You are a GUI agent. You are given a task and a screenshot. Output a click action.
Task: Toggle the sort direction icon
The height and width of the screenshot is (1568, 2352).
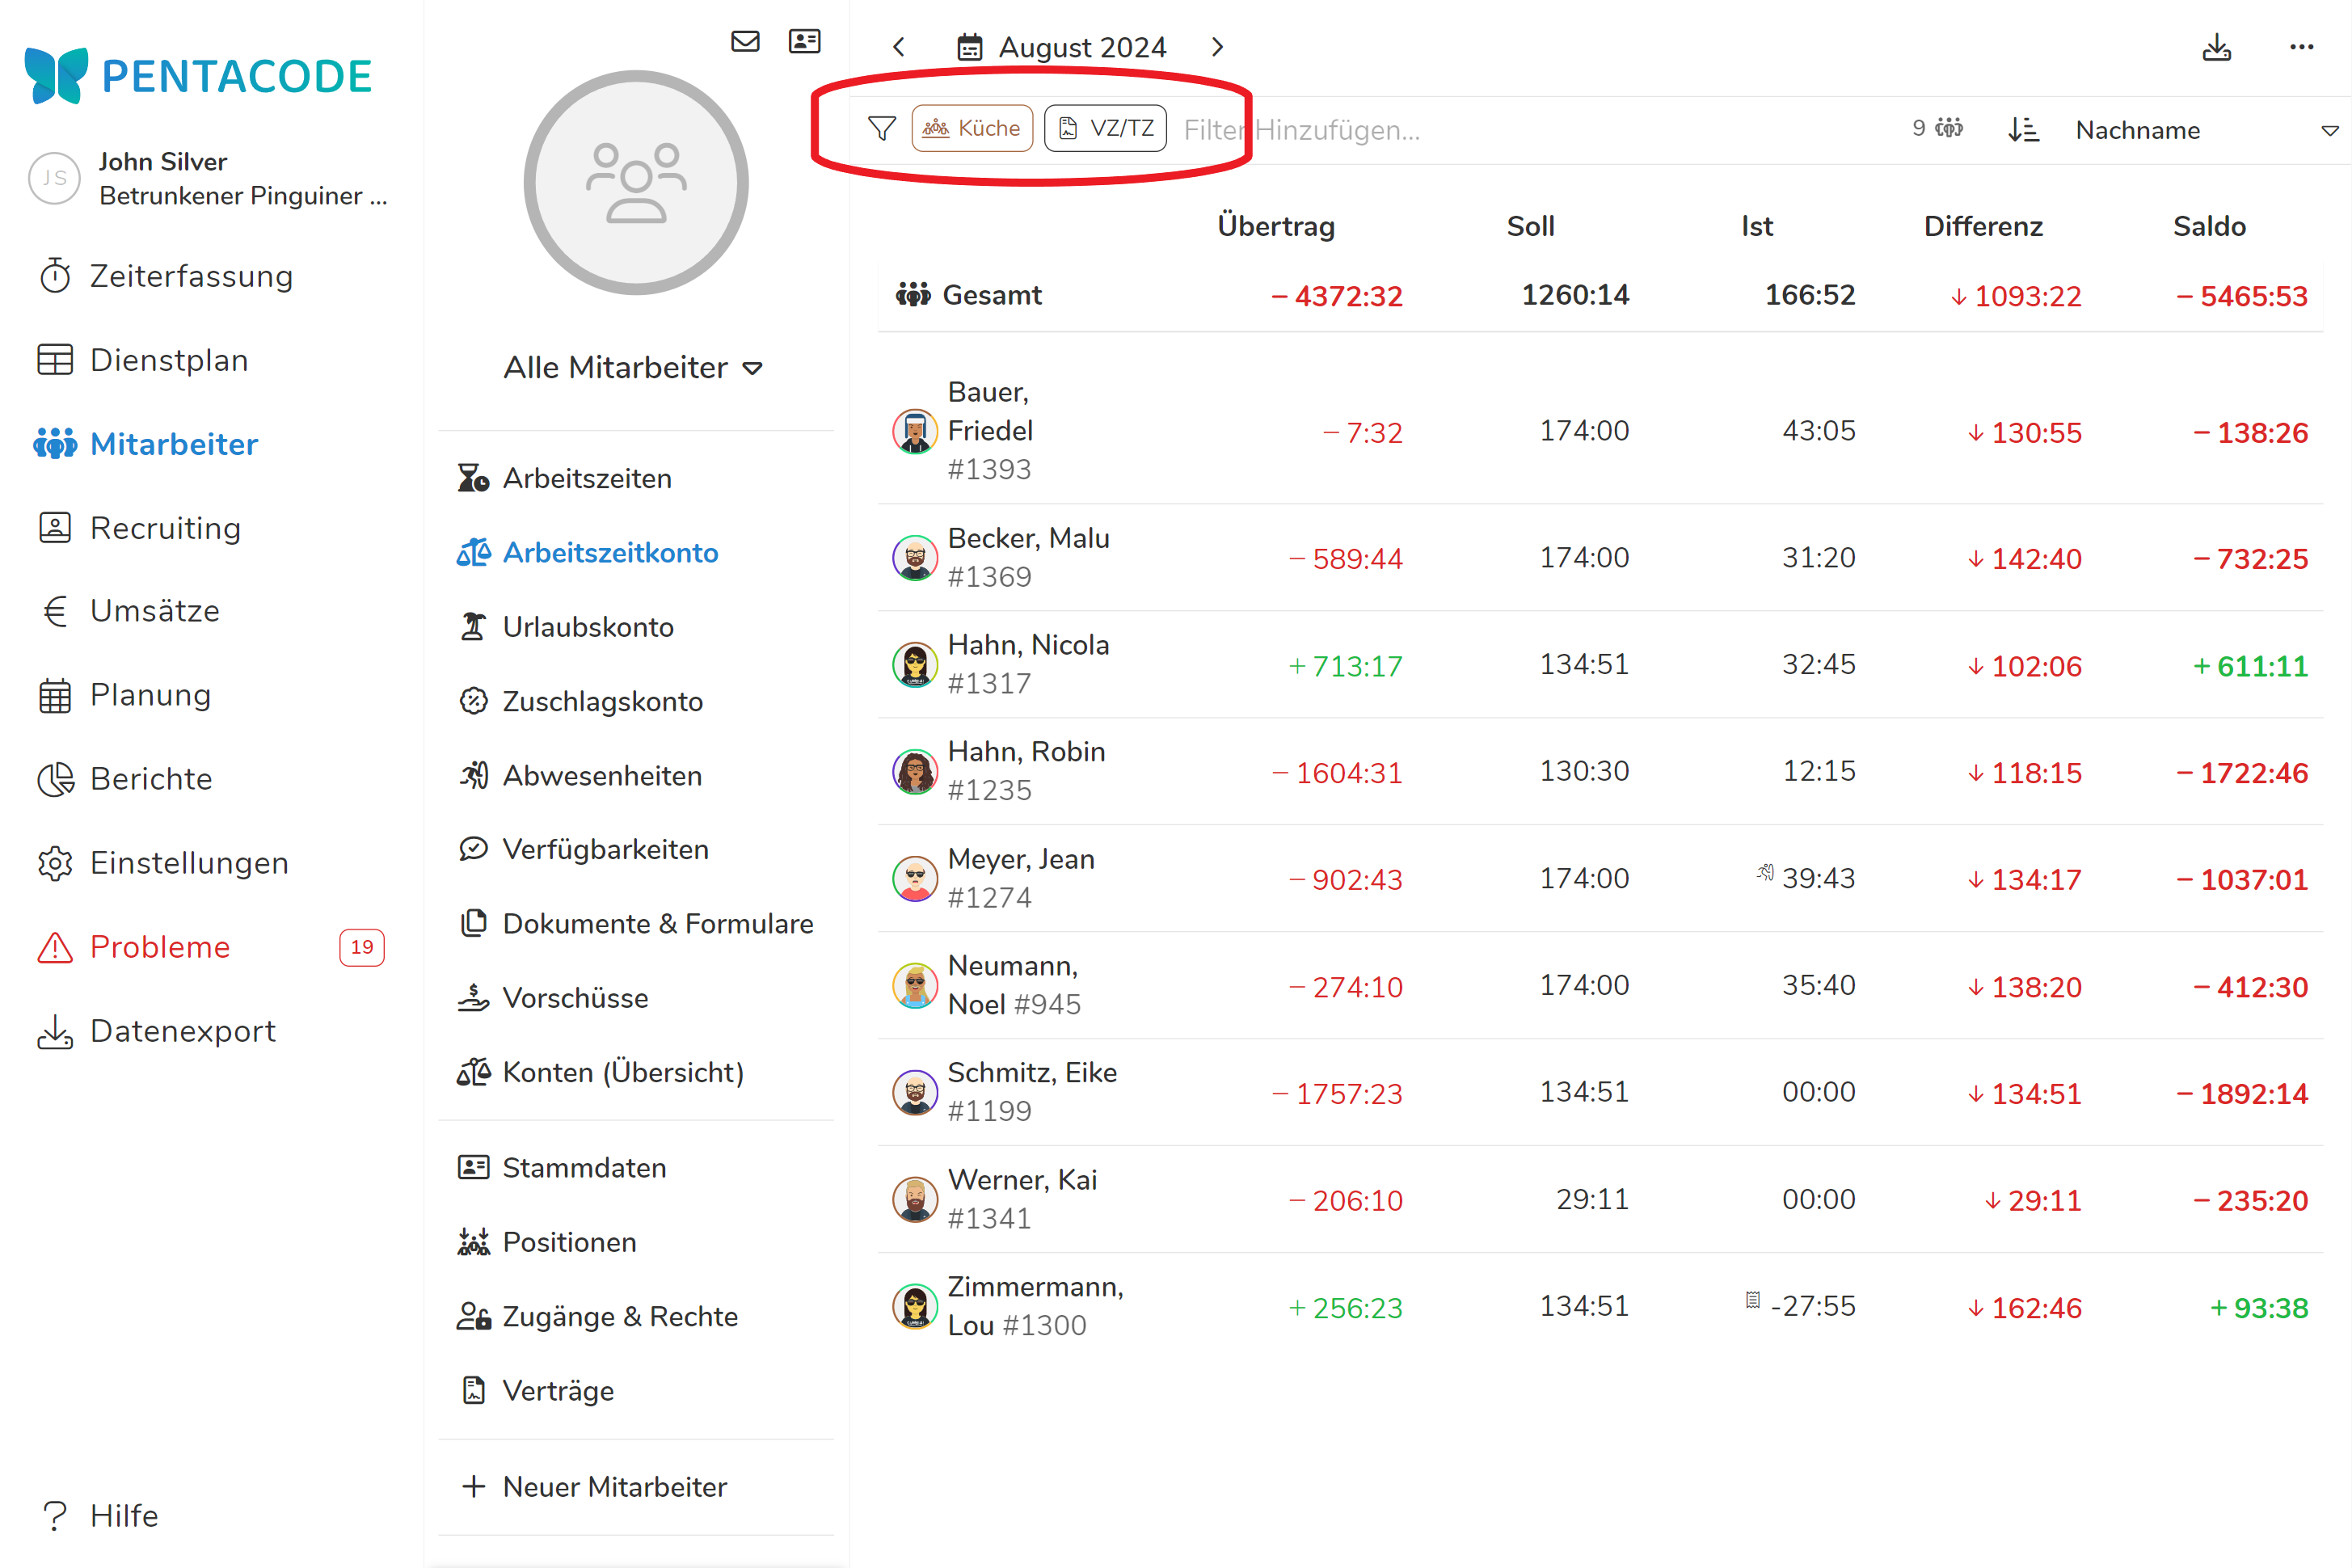(x=2023, y=130)
